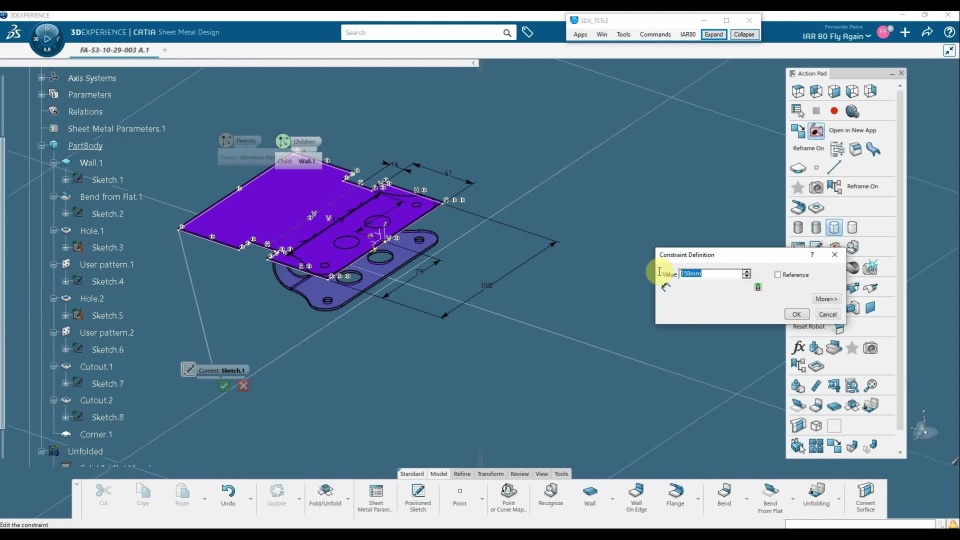Click the search magnifier icon
This screenshot has width=960, height=540.
tap(507, 32)
